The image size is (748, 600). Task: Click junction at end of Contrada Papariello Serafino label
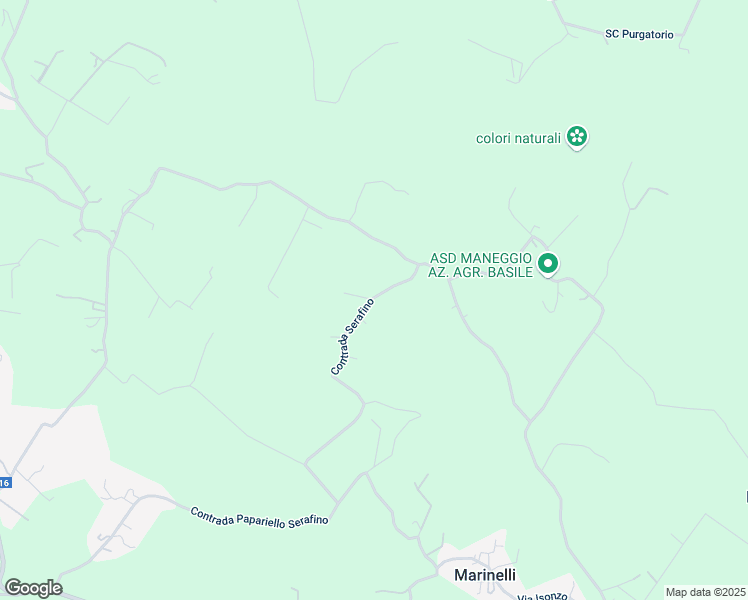338,503
